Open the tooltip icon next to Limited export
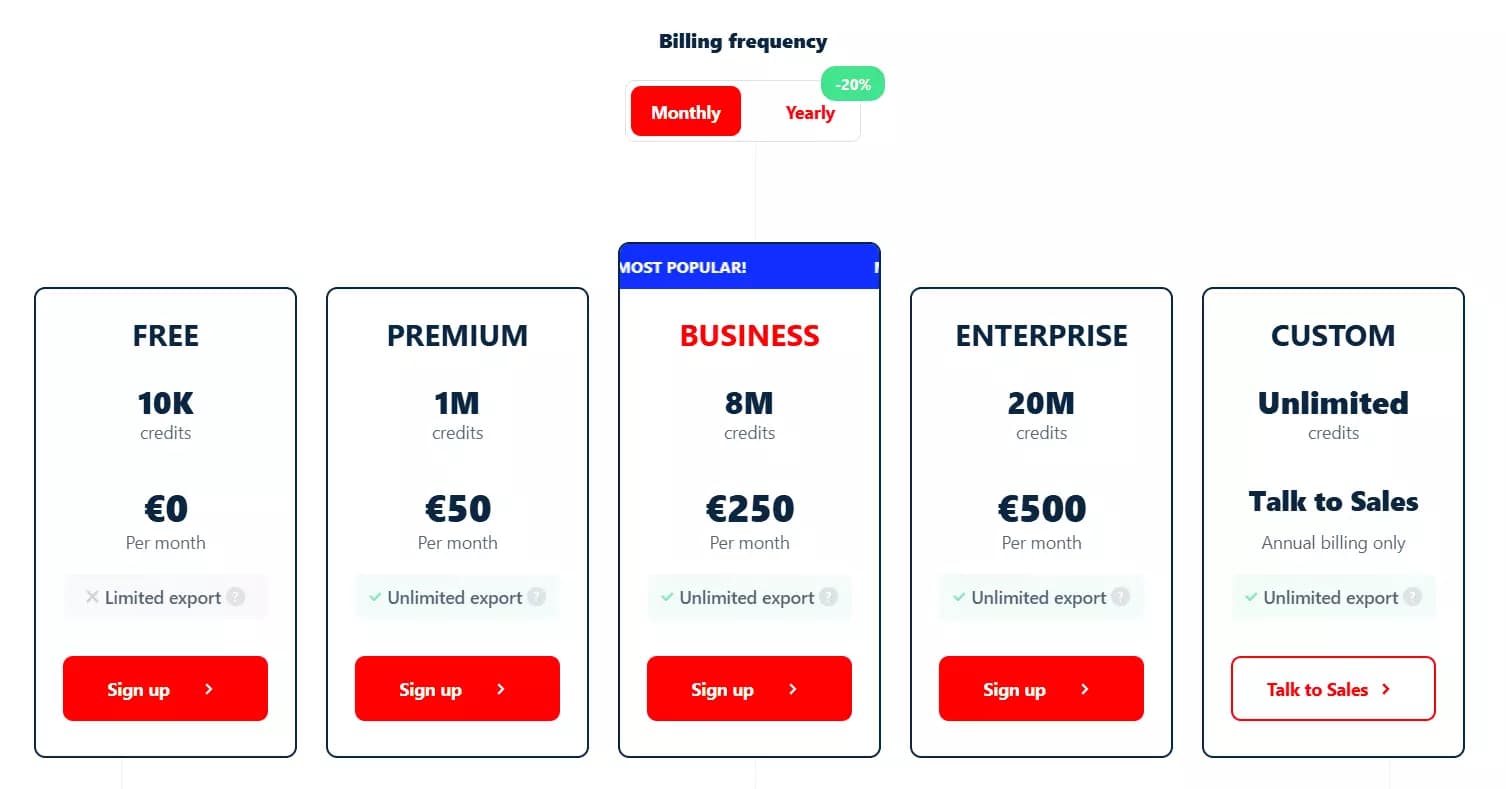The height and width of the screenshot is (789, 1506). [237, 597]
